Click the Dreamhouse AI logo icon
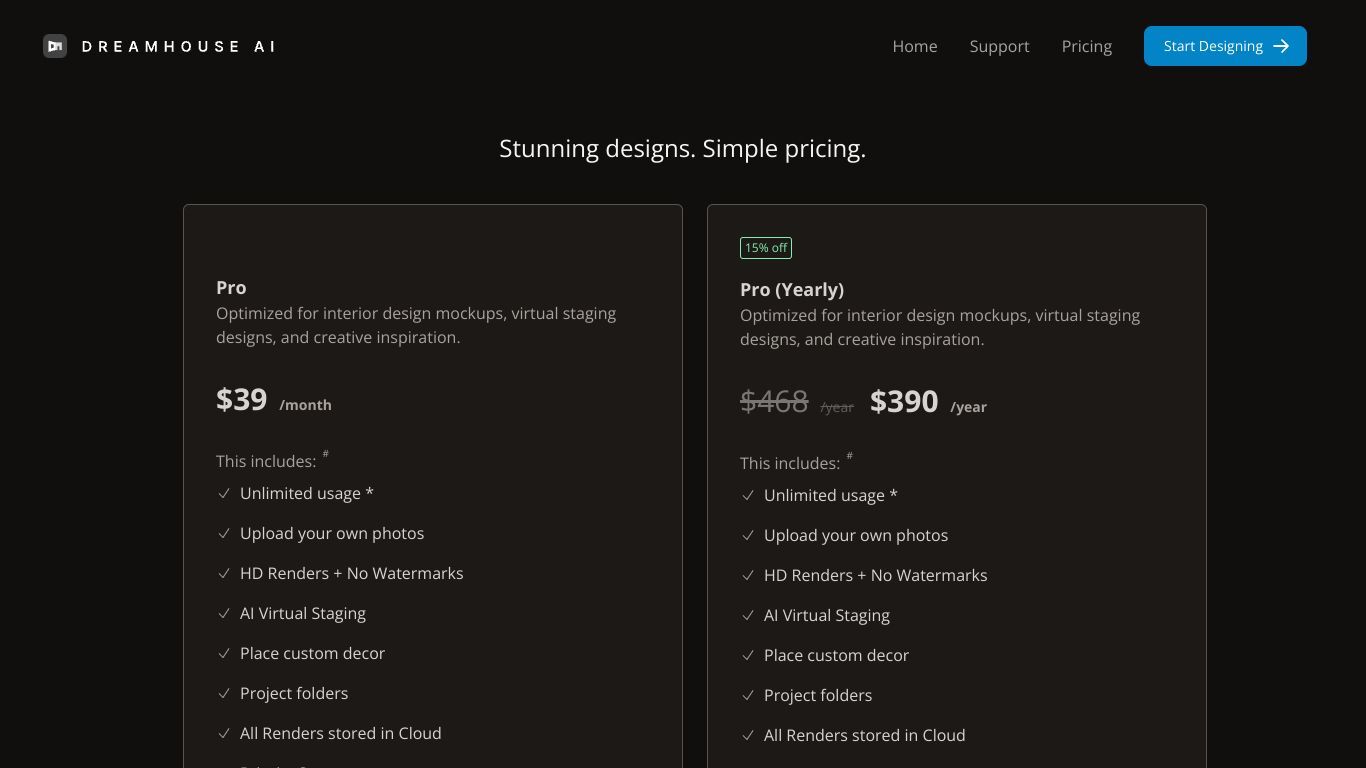Viewport: 1366px width, 768px height. (x=55, y=46)
